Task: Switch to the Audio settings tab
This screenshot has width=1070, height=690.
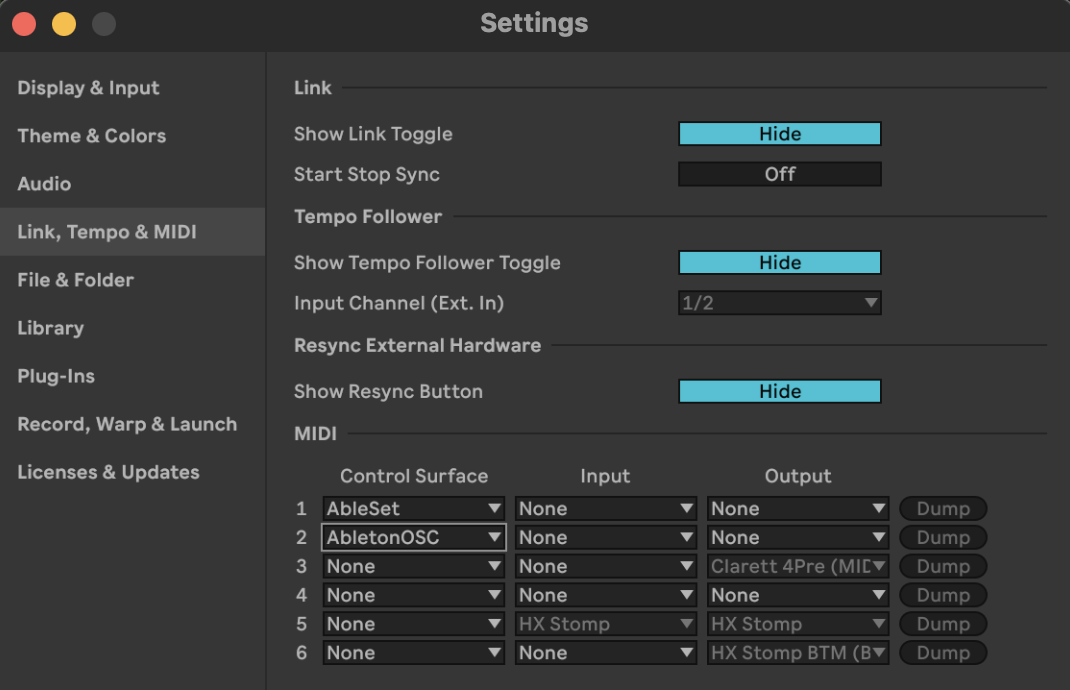Action: (44, 184)
